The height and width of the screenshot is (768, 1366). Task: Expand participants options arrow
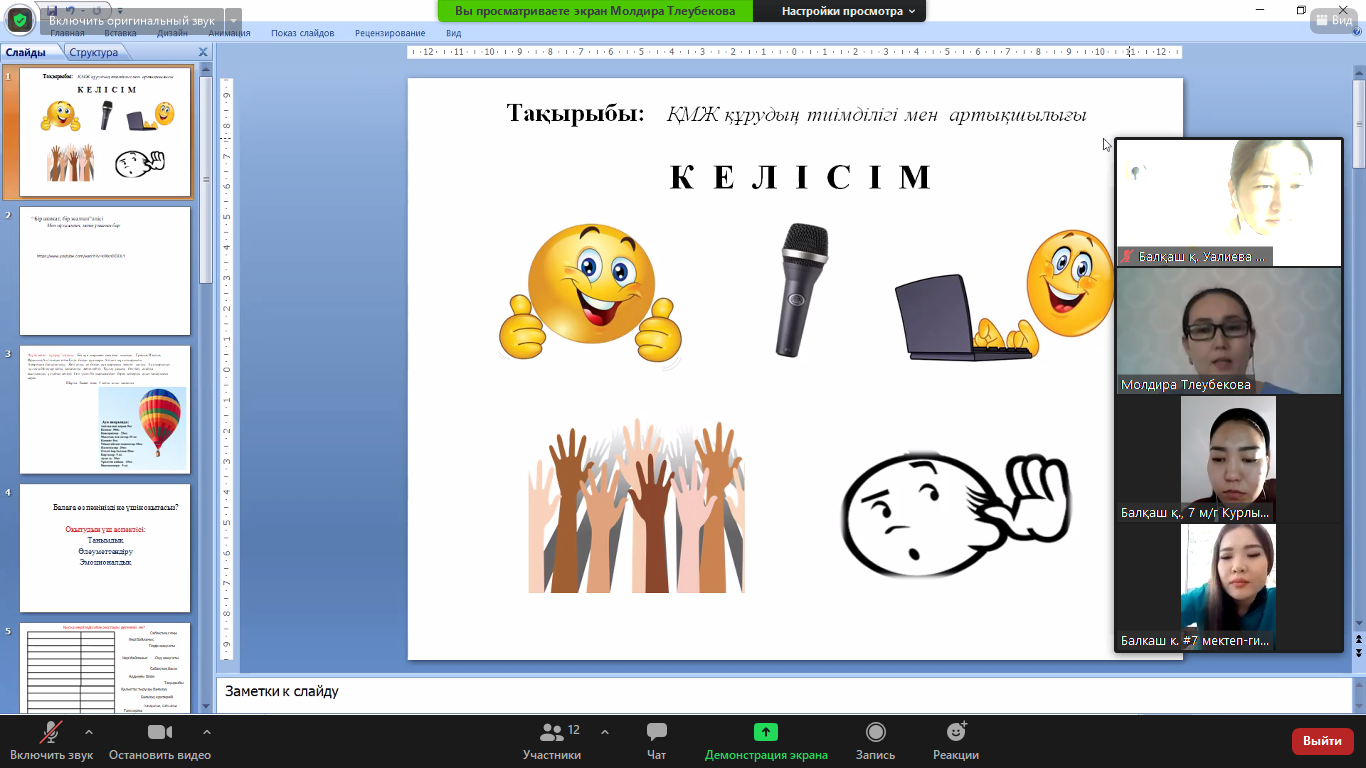click(x=604, y=731)
